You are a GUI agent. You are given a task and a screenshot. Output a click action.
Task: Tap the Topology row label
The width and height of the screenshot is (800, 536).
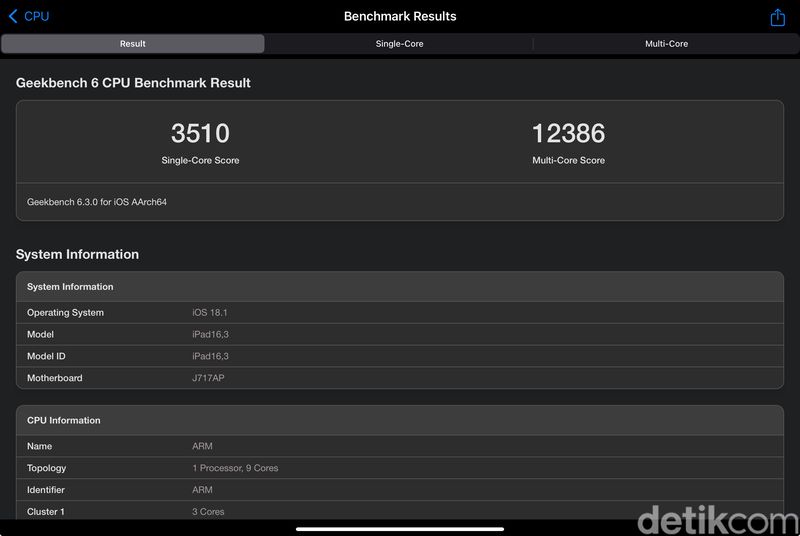[46, 468]
